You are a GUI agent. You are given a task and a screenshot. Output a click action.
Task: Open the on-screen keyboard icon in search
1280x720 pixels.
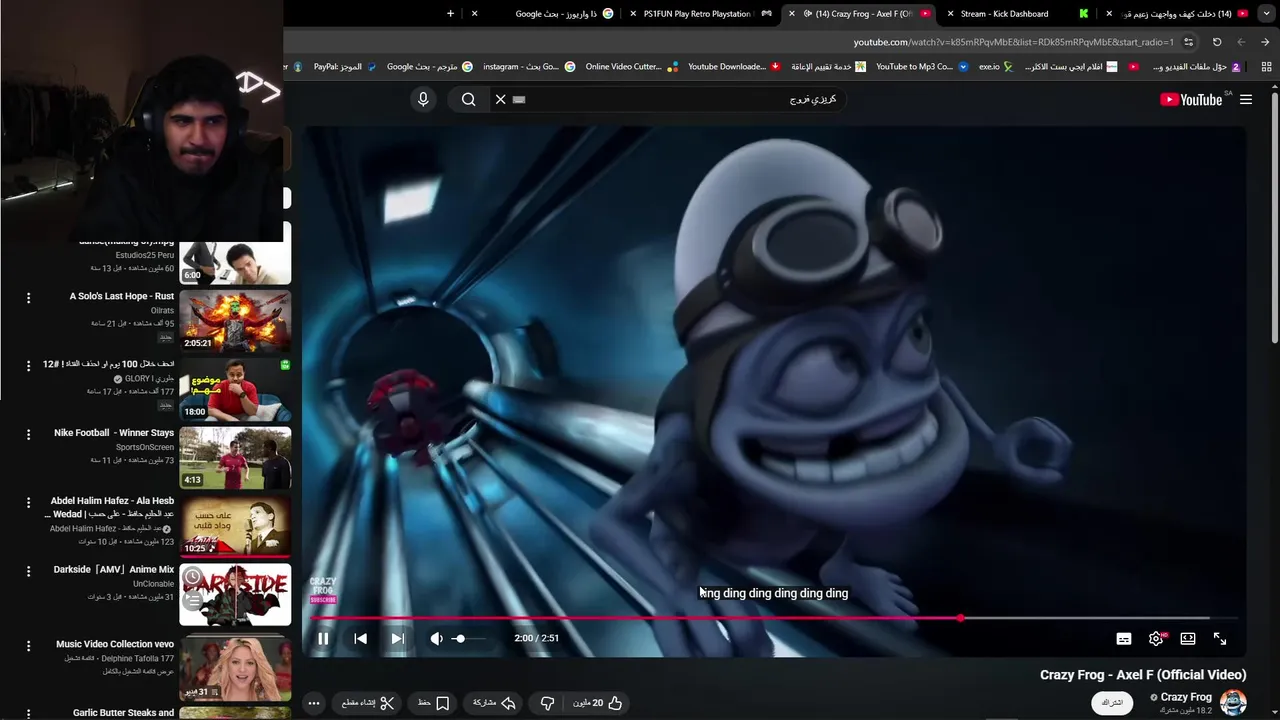click(519, 99)
